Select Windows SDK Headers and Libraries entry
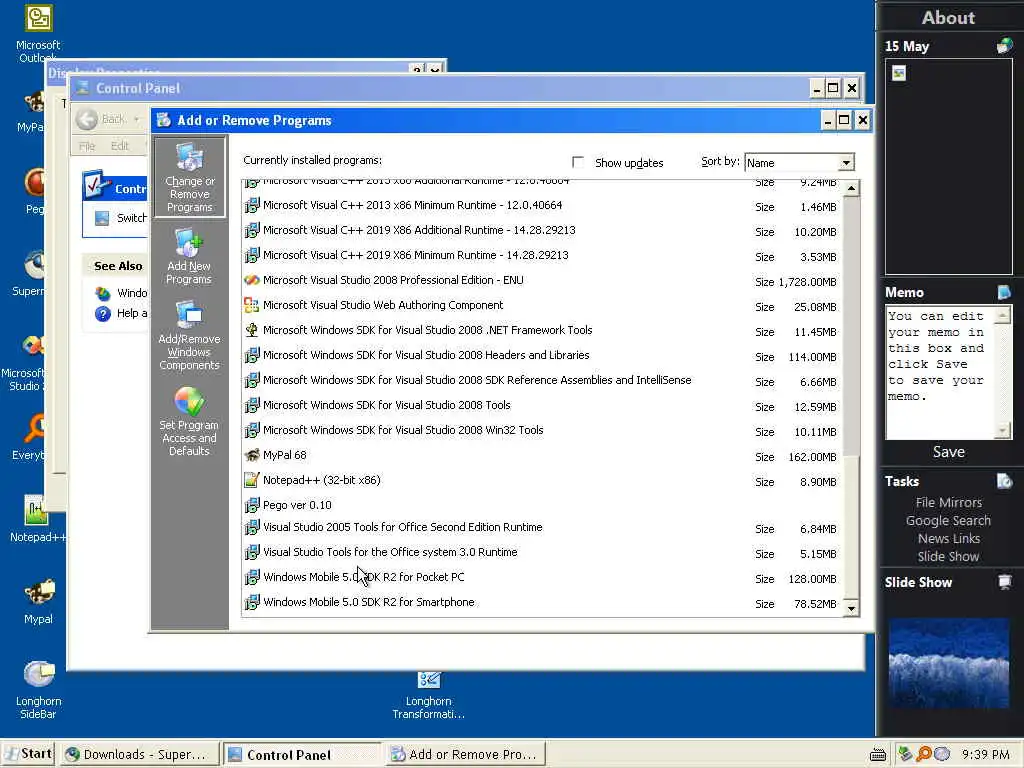The image size is (1024, 768). [x=541, y=356]
